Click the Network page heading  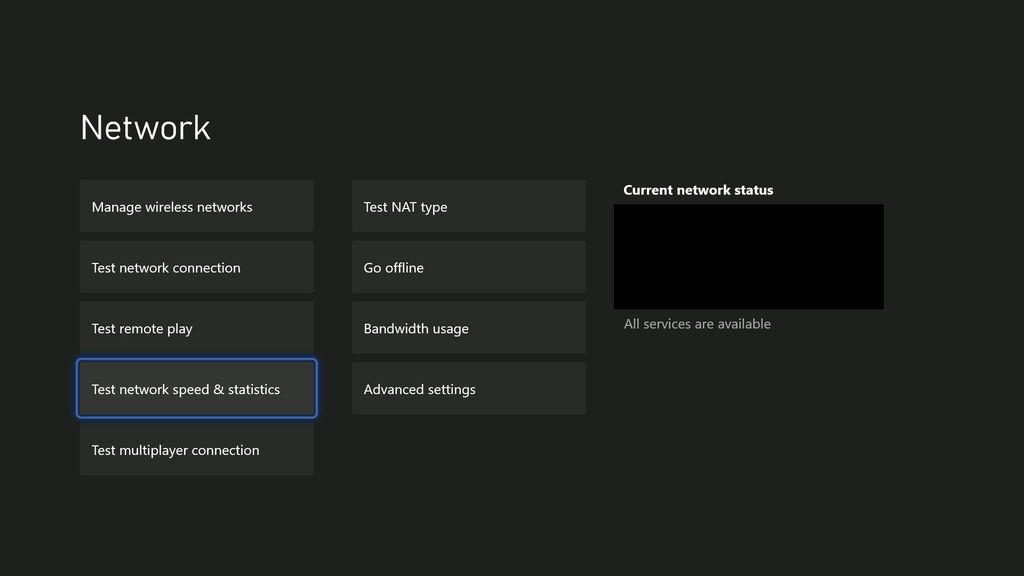pos(145,126)
